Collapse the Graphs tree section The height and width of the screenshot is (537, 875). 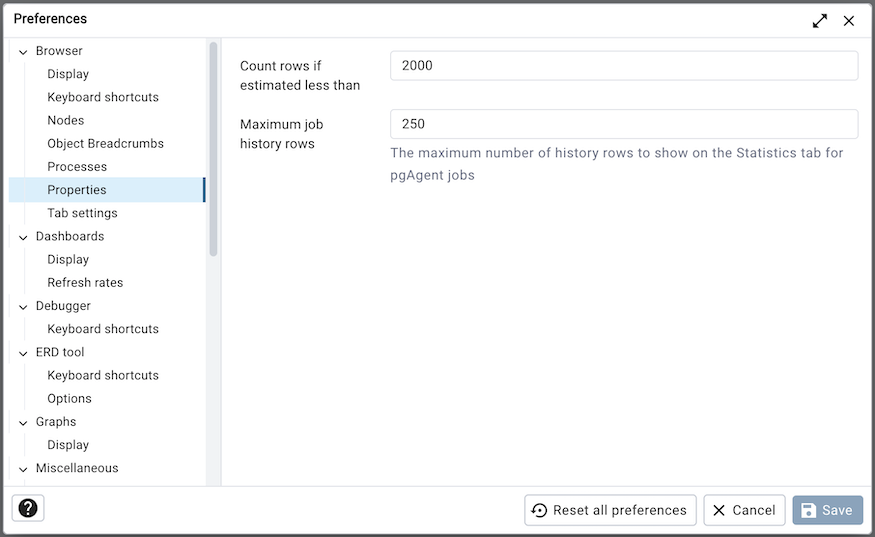click(x=23, y=423)
